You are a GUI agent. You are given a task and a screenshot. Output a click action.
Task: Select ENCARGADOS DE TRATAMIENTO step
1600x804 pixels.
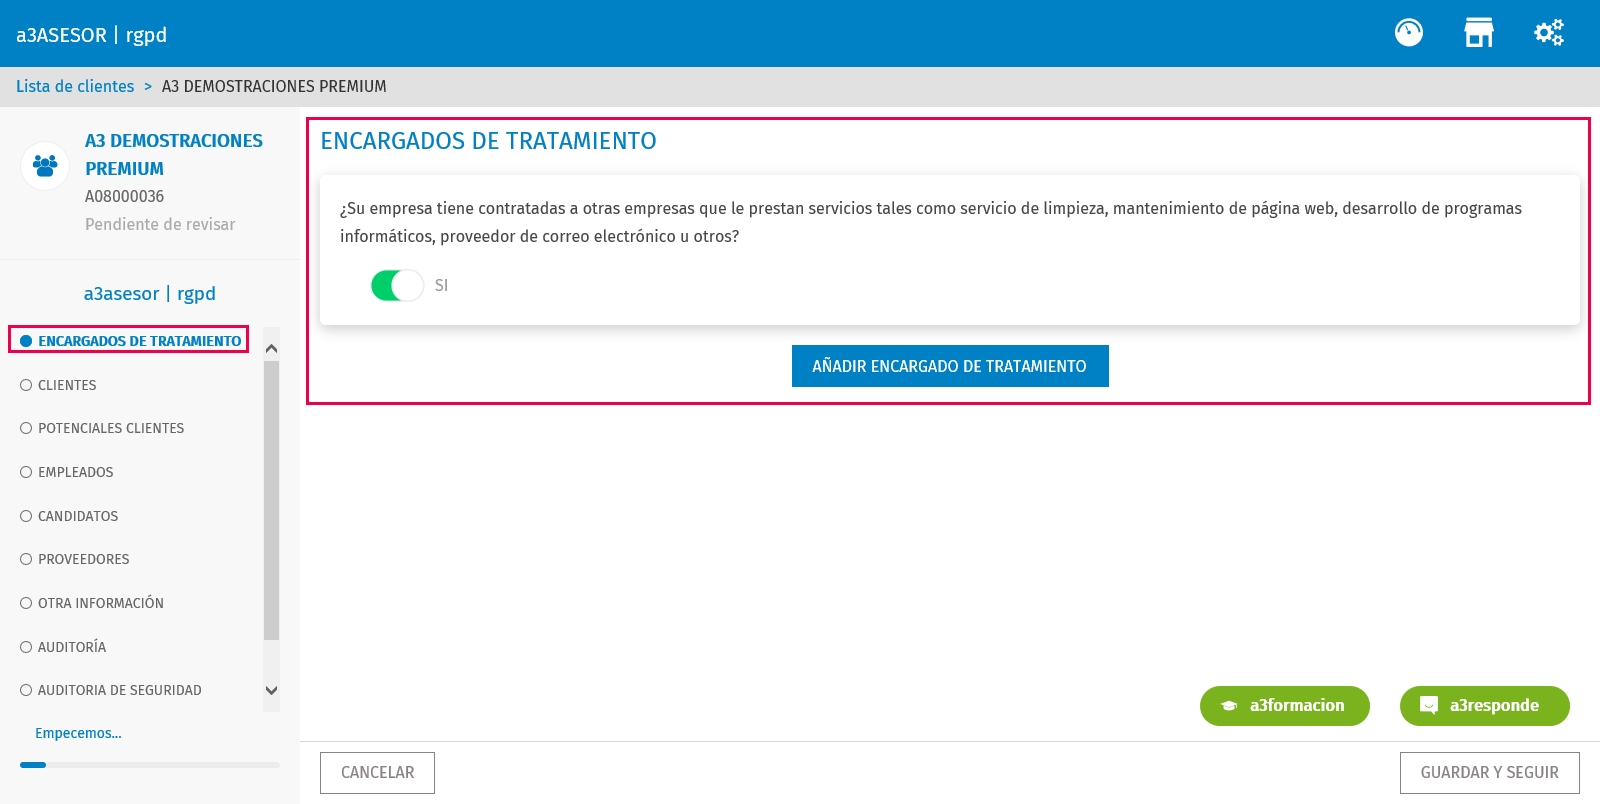click(x=130, y=341)
